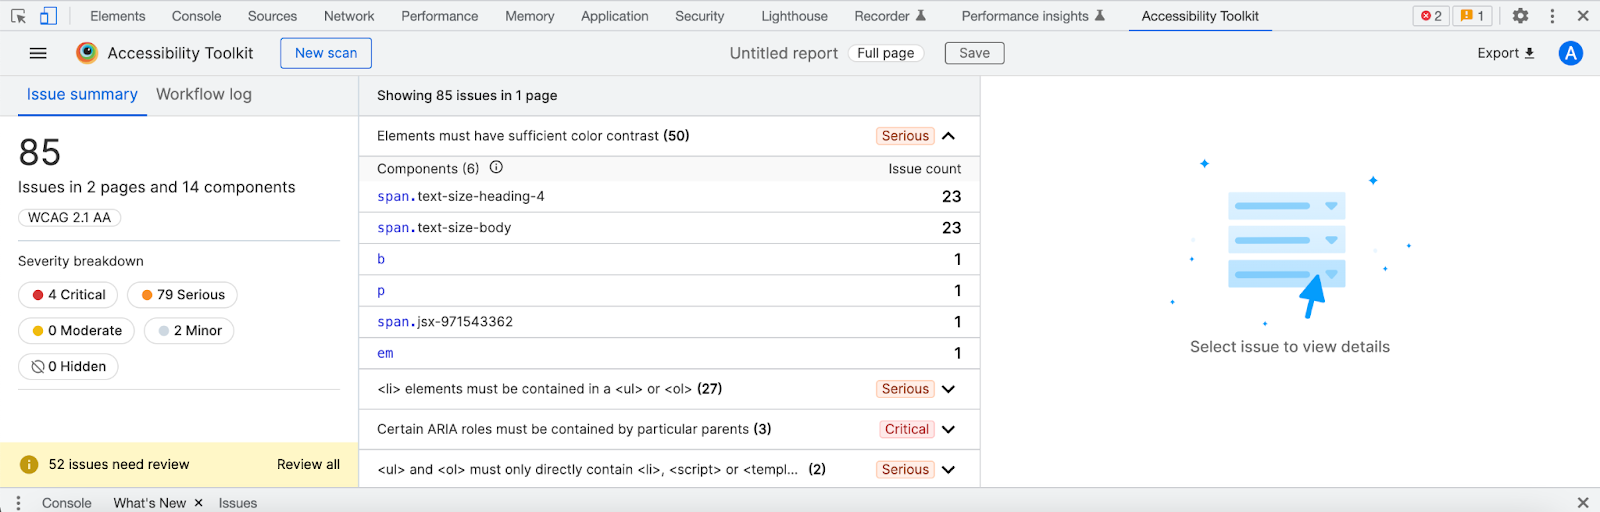
Task: Expand the Certain ARIA roles issue group
Action: [948, 429]
